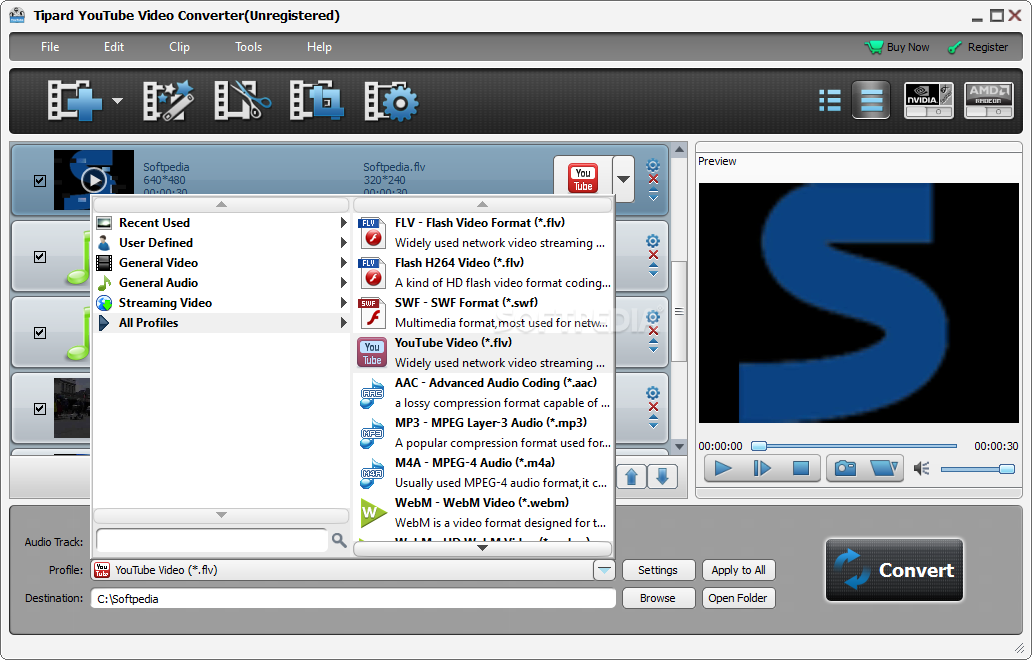Image resolution: width=1032 pixels, height=660 pixels.
Task: Uncheck the Softpedia video row checkbox
Action: click(x=40, y=180)
